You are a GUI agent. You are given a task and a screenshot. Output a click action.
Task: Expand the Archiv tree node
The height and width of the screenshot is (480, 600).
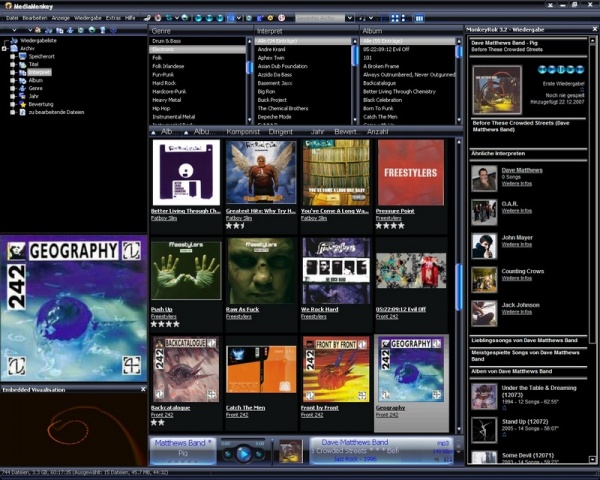point(5,47)
